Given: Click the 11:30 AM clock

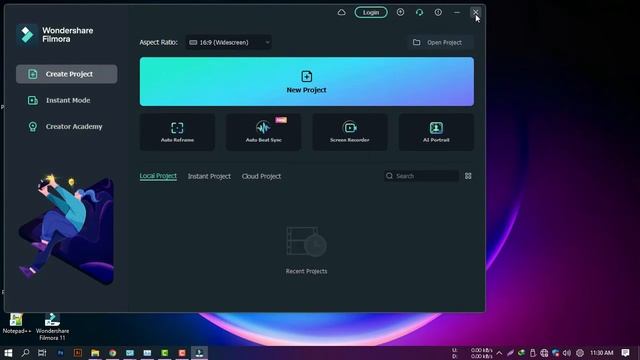Looking at the screenshot, I should 601,353.
